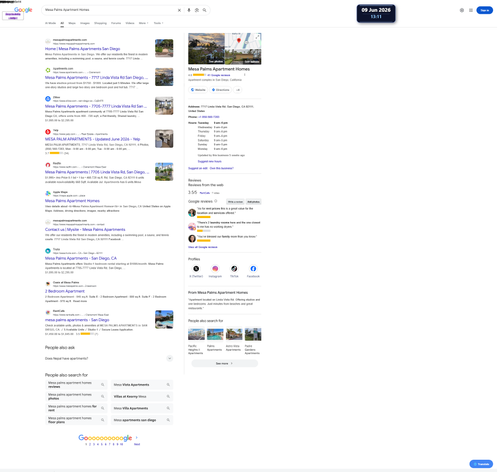
Task: Open the Instagram profile icon
Action: [216, 270]
